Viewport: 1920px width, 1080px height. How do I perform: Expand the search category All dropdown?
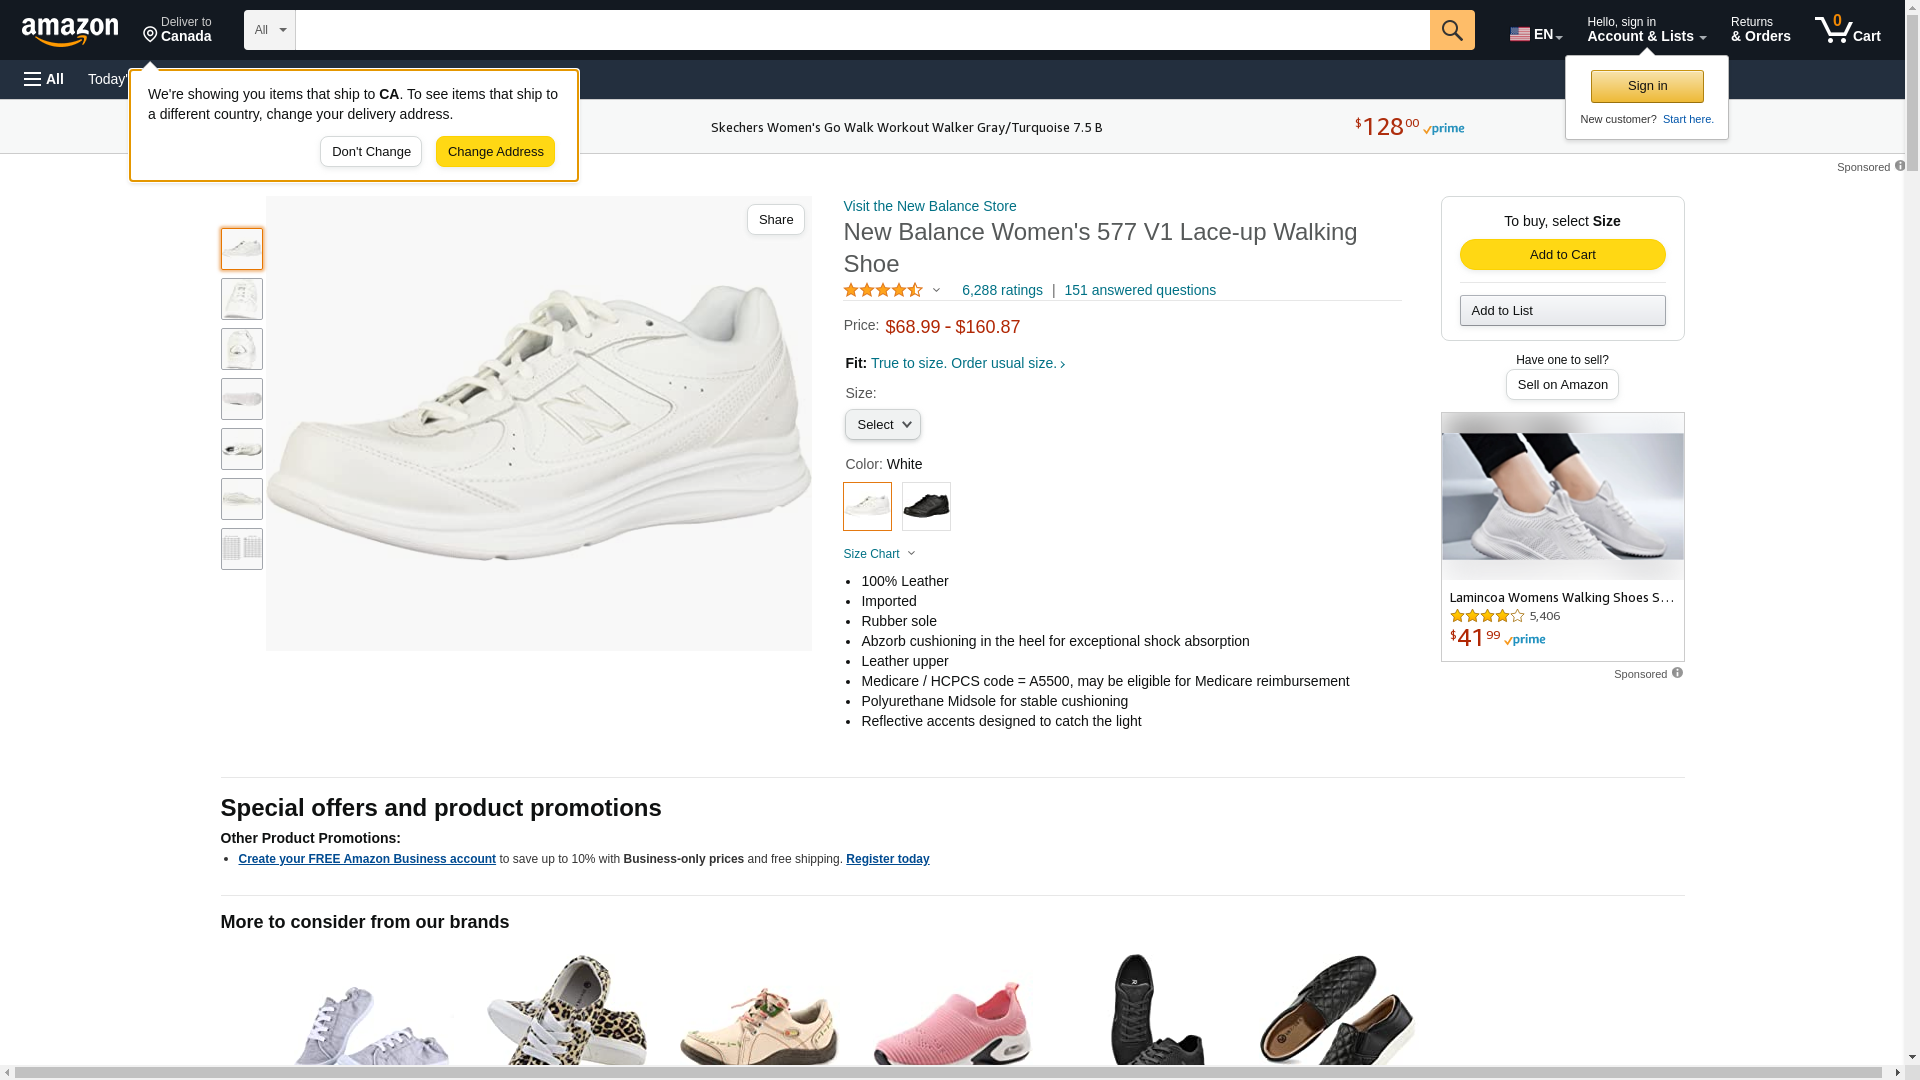(269, 30)
